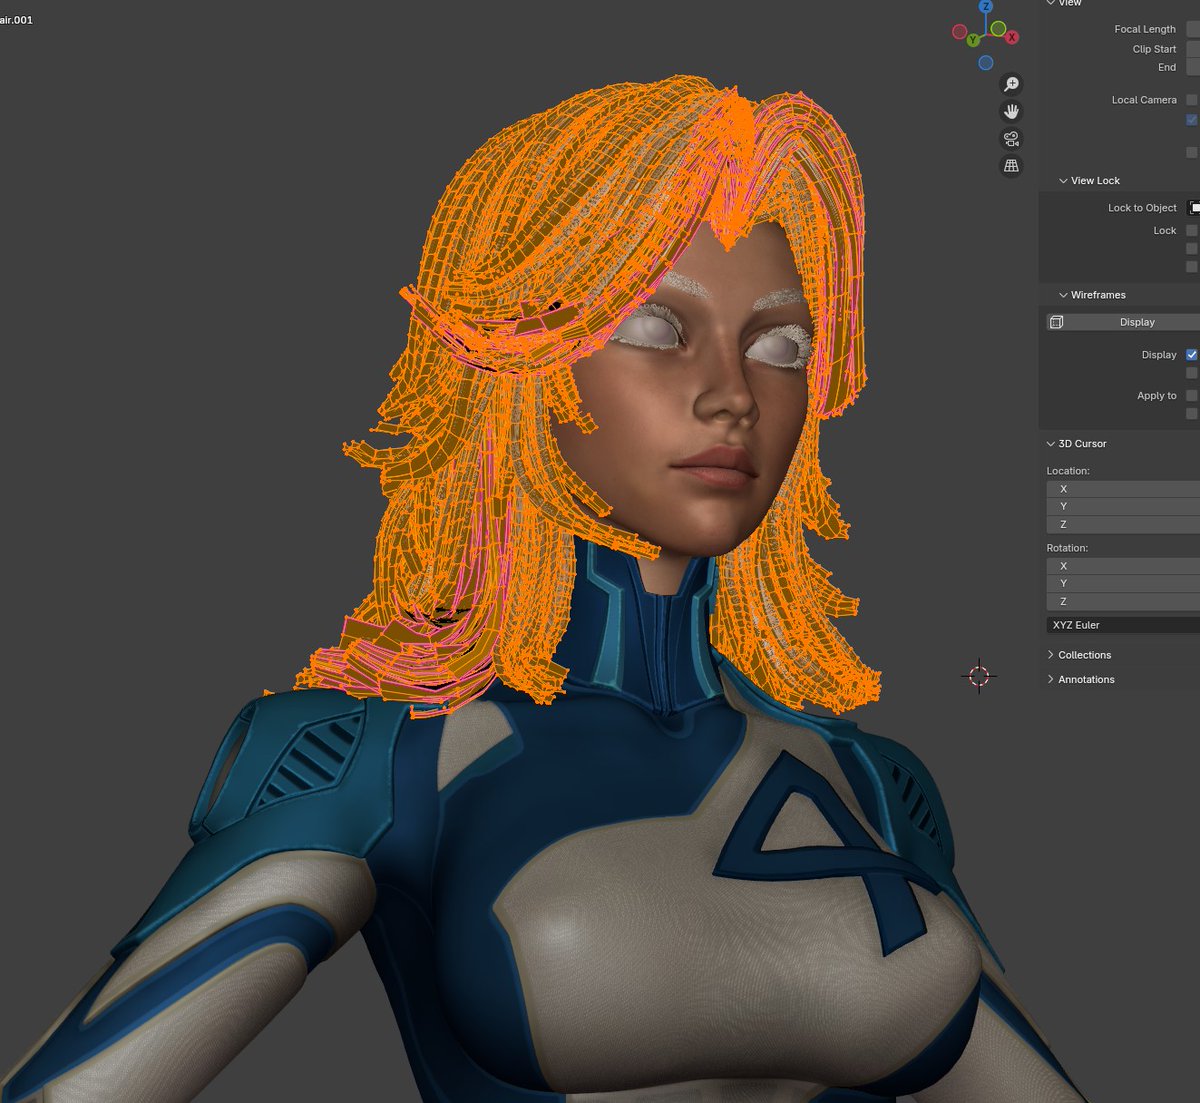This screenshot has width=1200, height=1103.
Task: Click the 3D Cursor Location X field
Action: click(x=1123, y=489)
